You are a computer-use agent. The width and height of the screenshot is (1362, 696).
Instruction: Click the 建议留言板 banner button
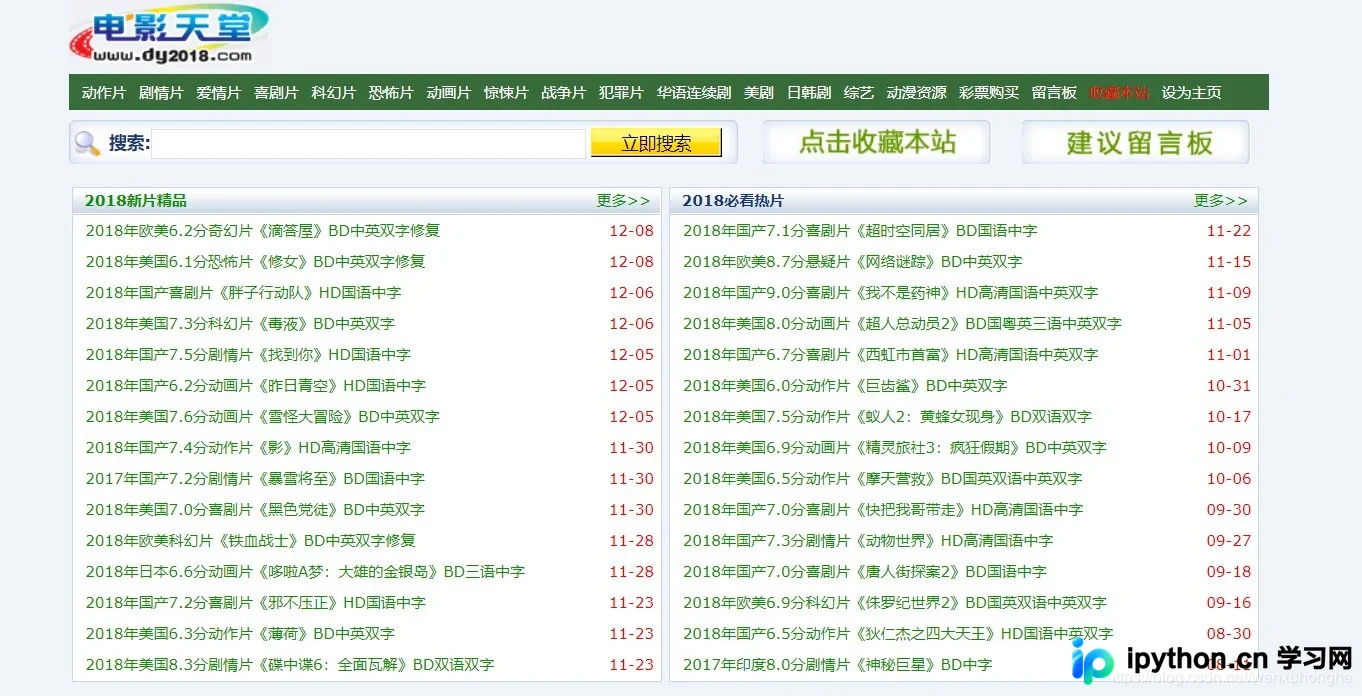(x=1136, y=142)
